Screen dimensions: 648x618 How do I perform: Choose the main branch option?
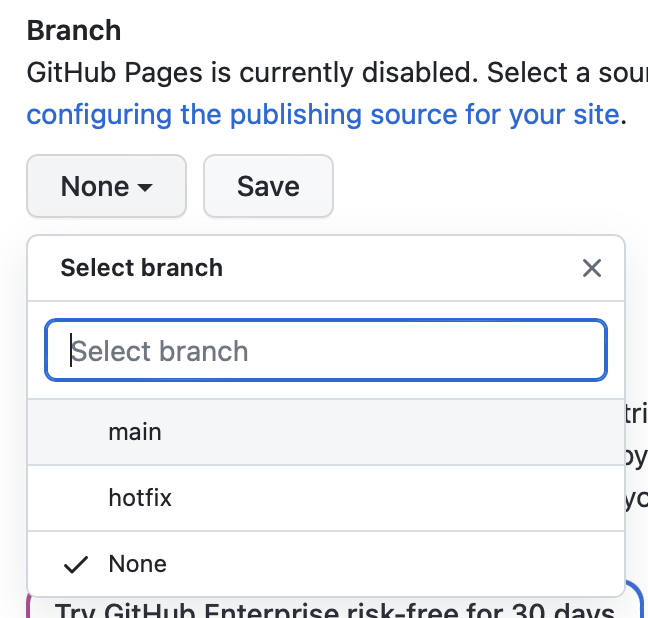[326, 432]
